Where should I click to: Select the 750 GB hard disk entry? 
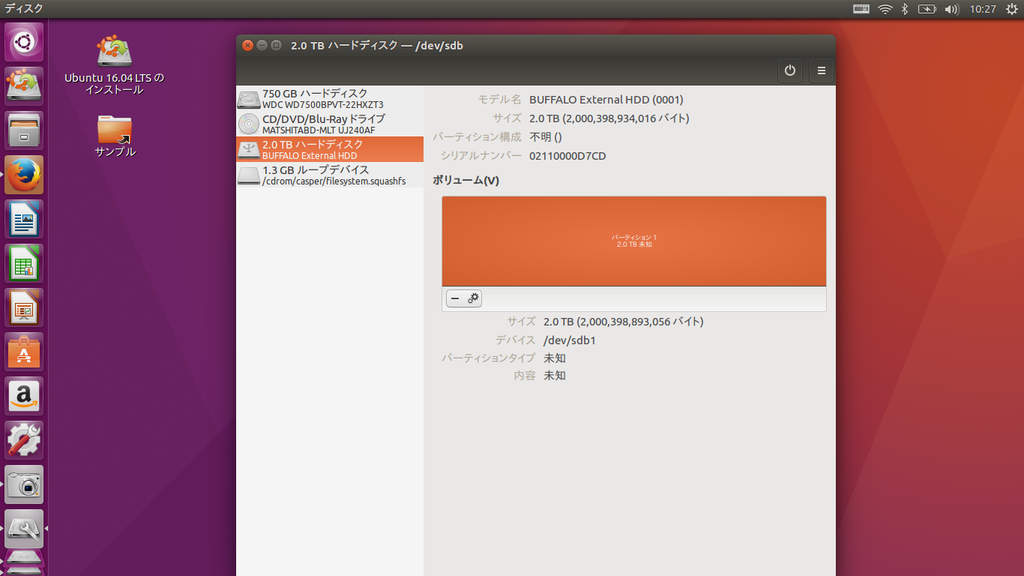tap(330, 99)
